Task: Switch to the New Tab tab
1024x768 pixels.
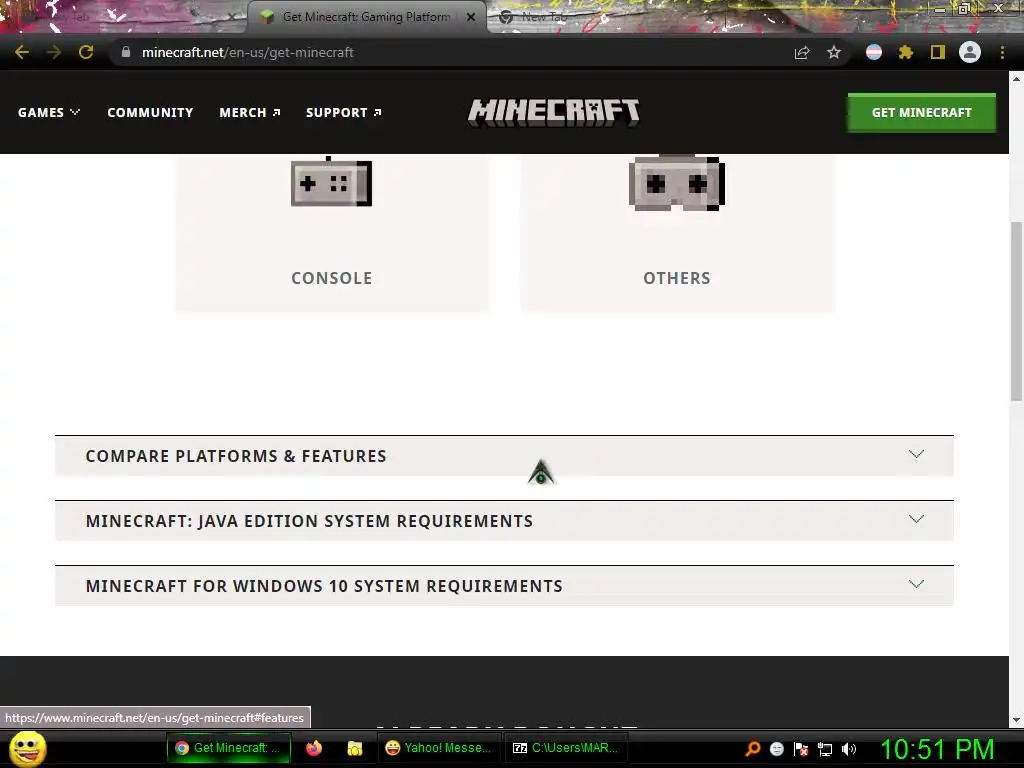Action: pyautogui.click(x=542, y=17)
